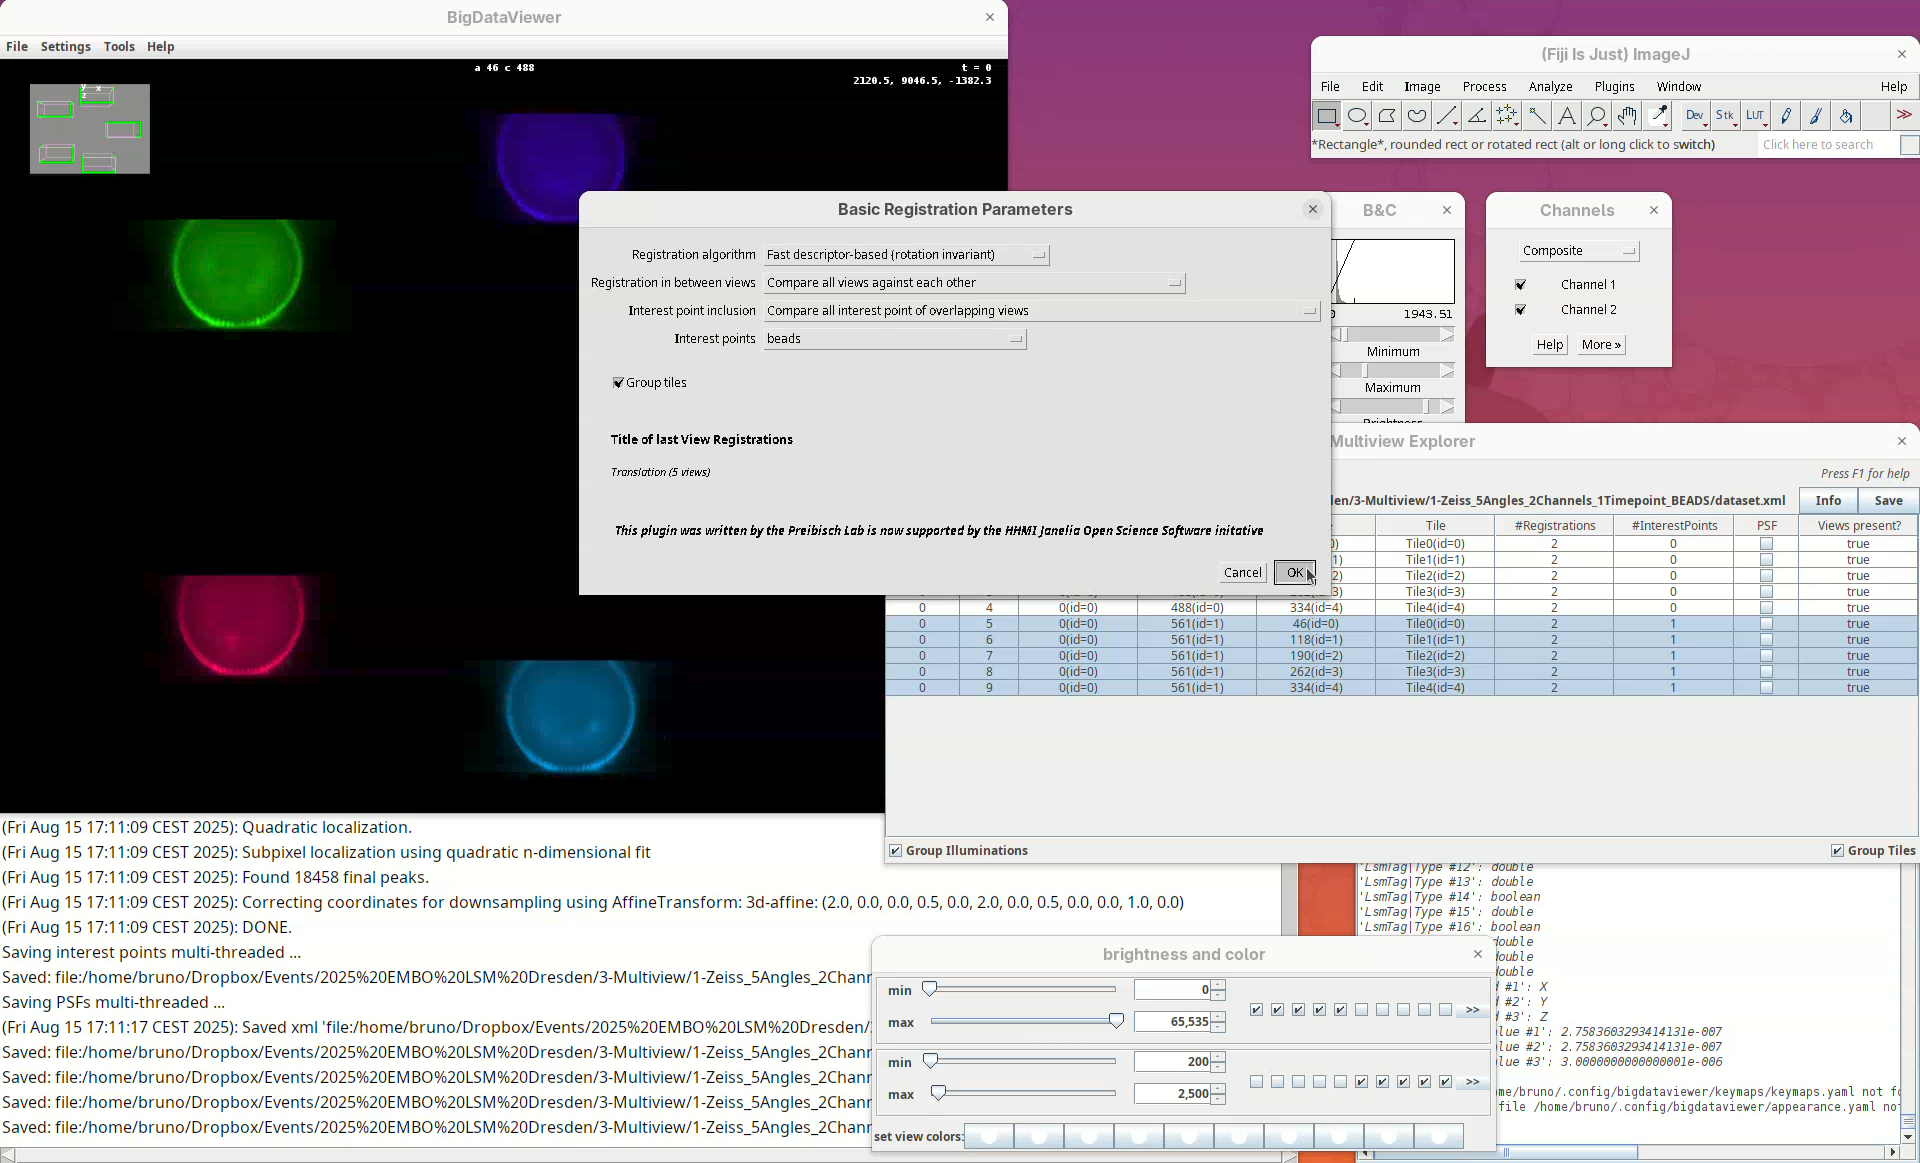Uncheck the Group tiles checkbox

point(618,383)
